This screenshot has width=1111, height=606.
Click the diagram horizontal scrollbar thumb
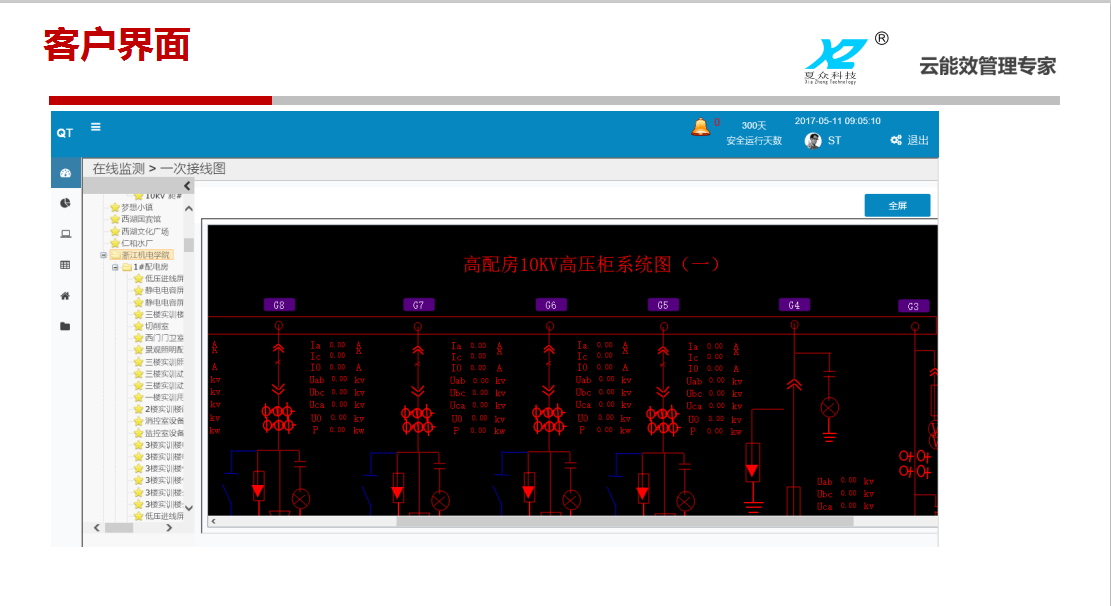[x=624, y=521]
